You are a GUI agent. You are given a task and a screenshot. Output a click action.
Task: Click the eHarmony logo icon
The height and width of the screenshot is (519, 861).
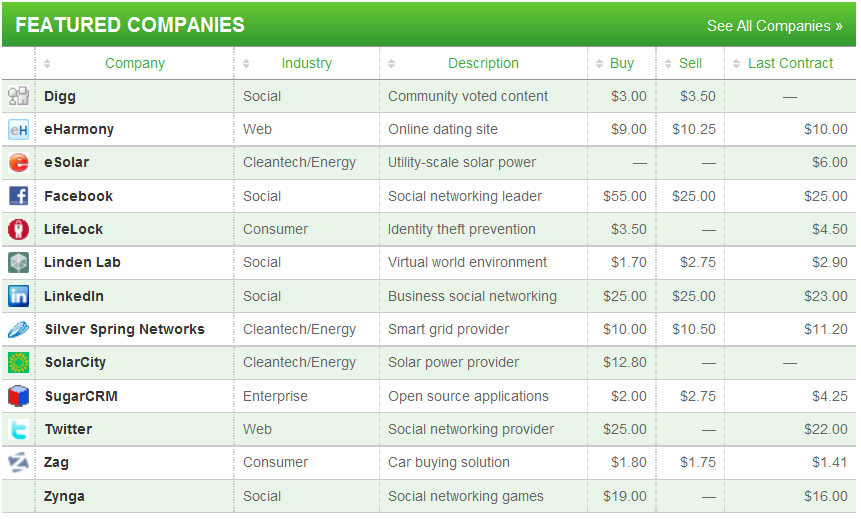18,130
